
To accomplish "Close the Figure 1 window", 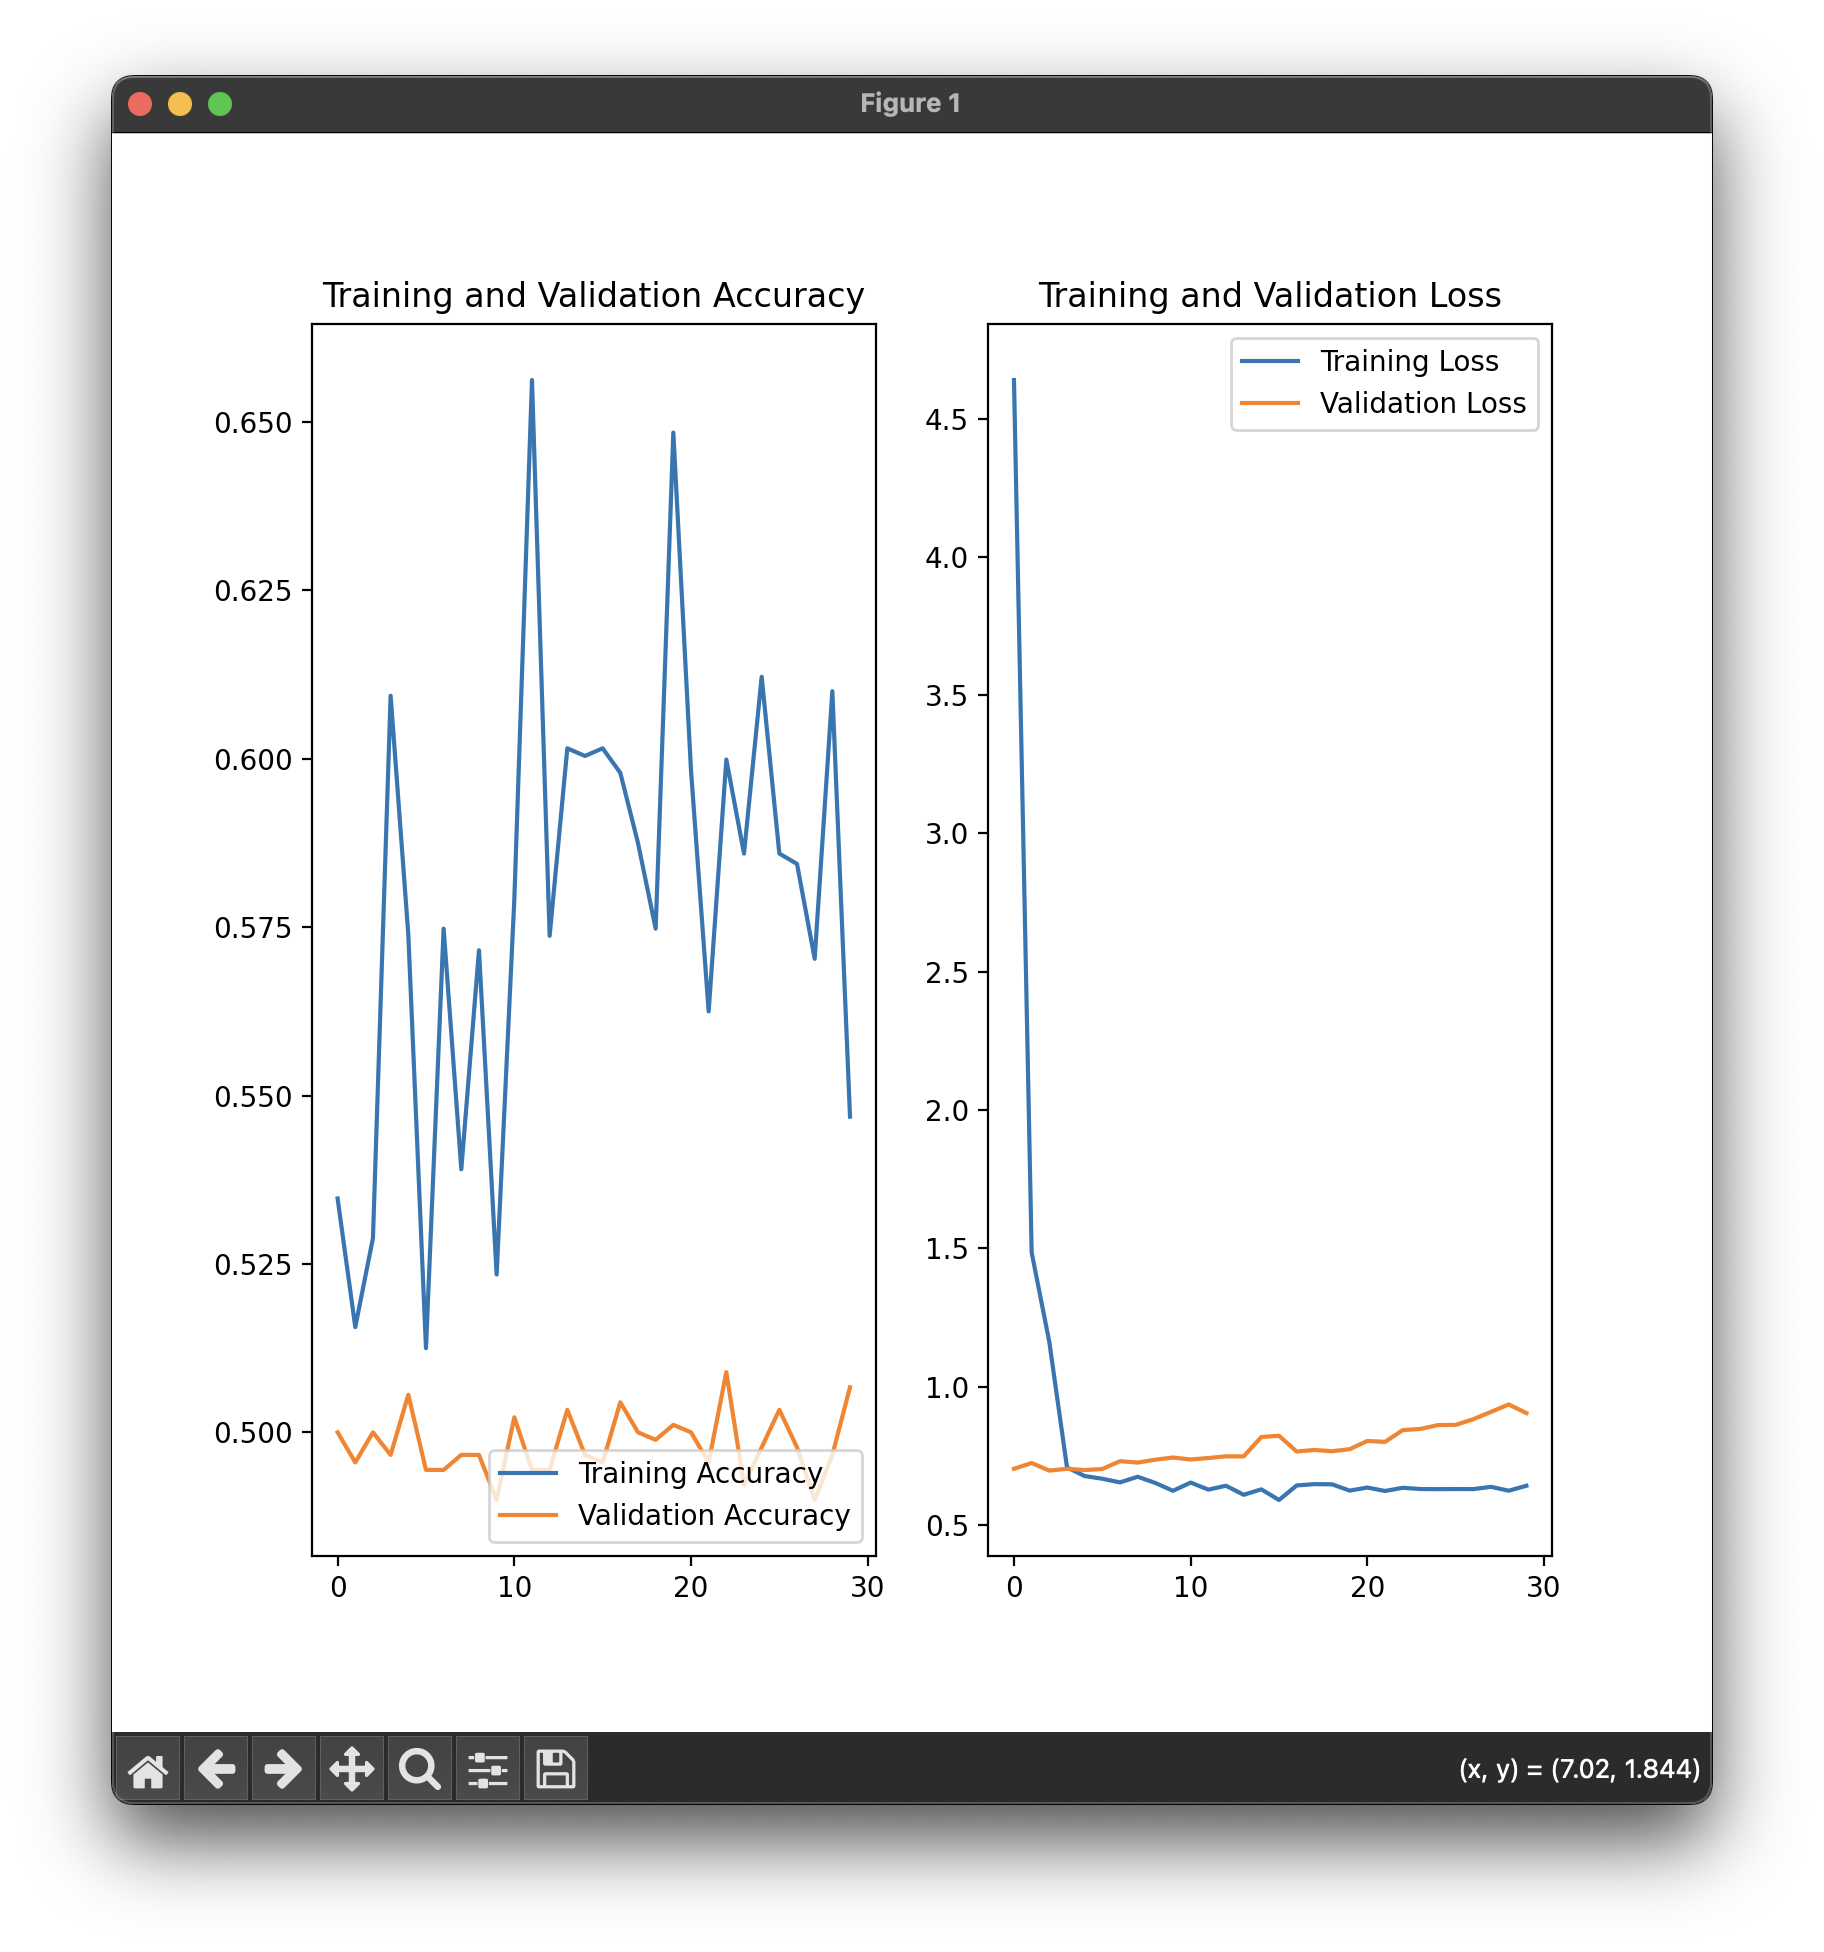I will click(140, 104).
